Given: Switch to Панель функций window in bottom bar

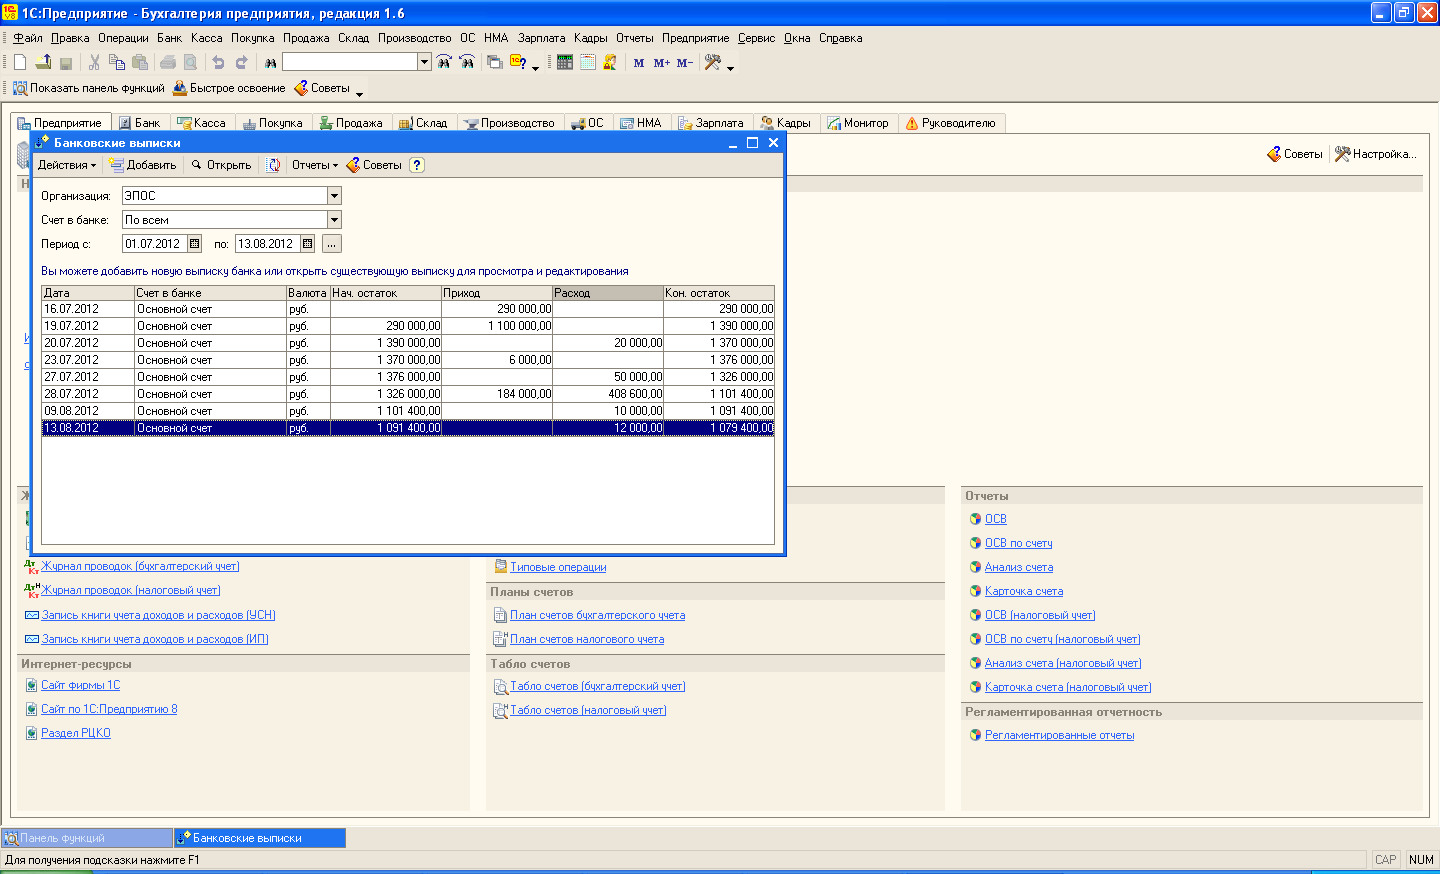Looking at the screenshot, I should tap(87, 838).
